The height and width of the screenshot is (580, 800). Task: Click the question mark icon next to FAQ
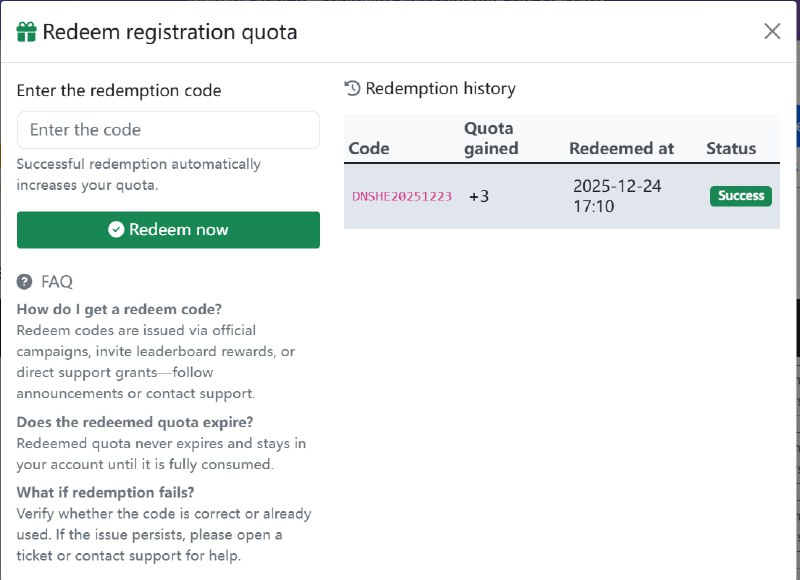(22, 282)
